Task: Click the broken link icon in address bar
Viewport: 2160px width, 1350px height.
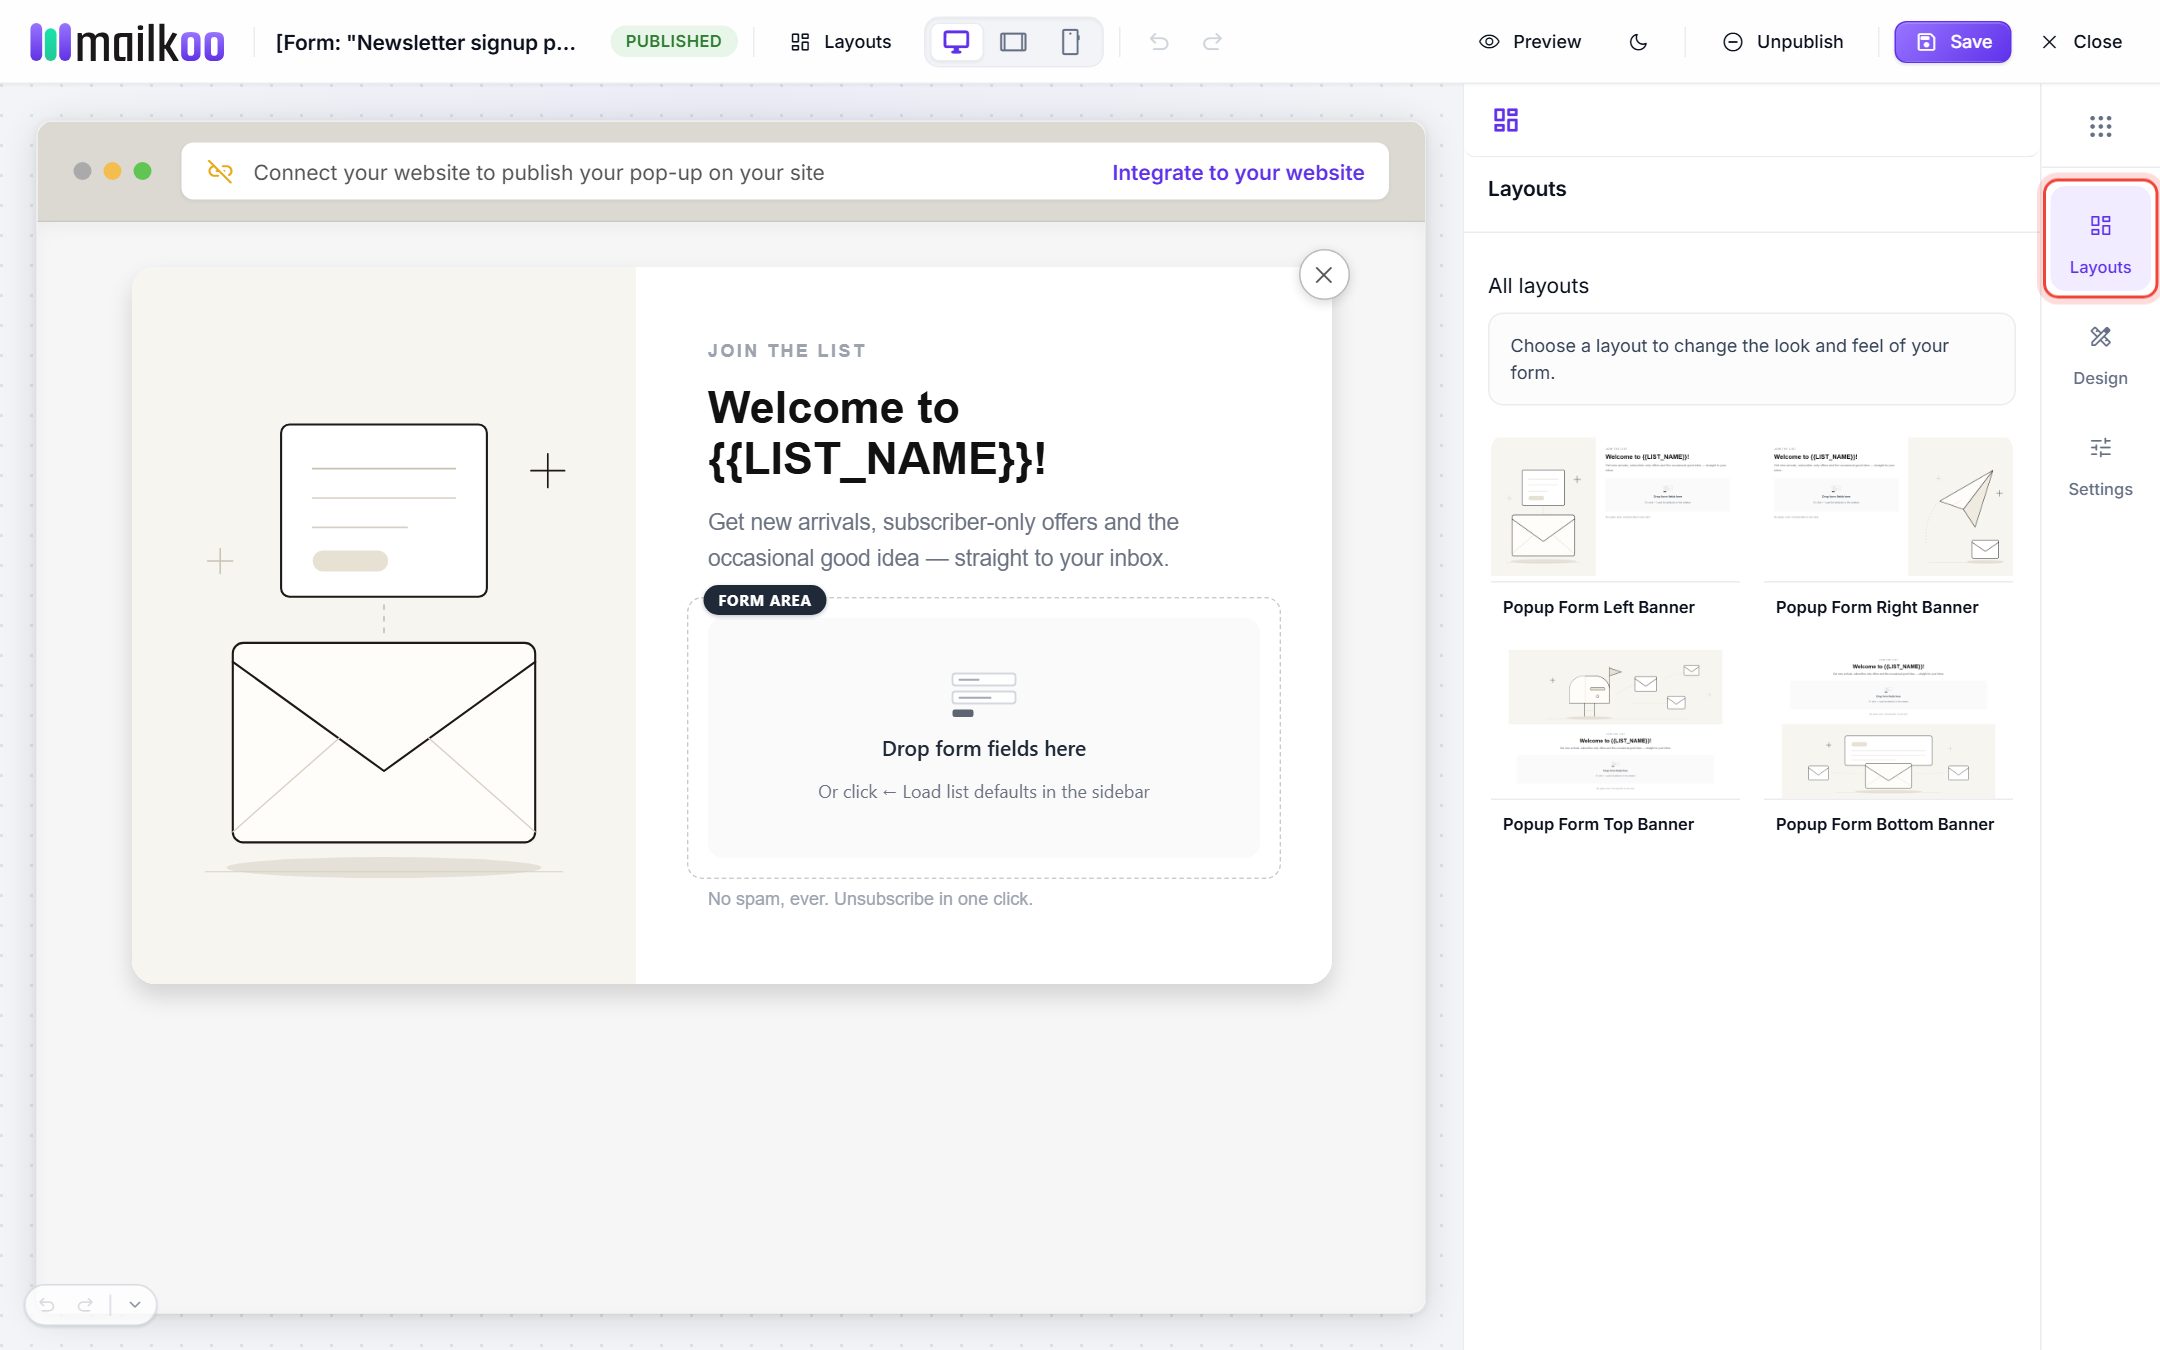Action: pyautogui.click(x=220, y=172)
